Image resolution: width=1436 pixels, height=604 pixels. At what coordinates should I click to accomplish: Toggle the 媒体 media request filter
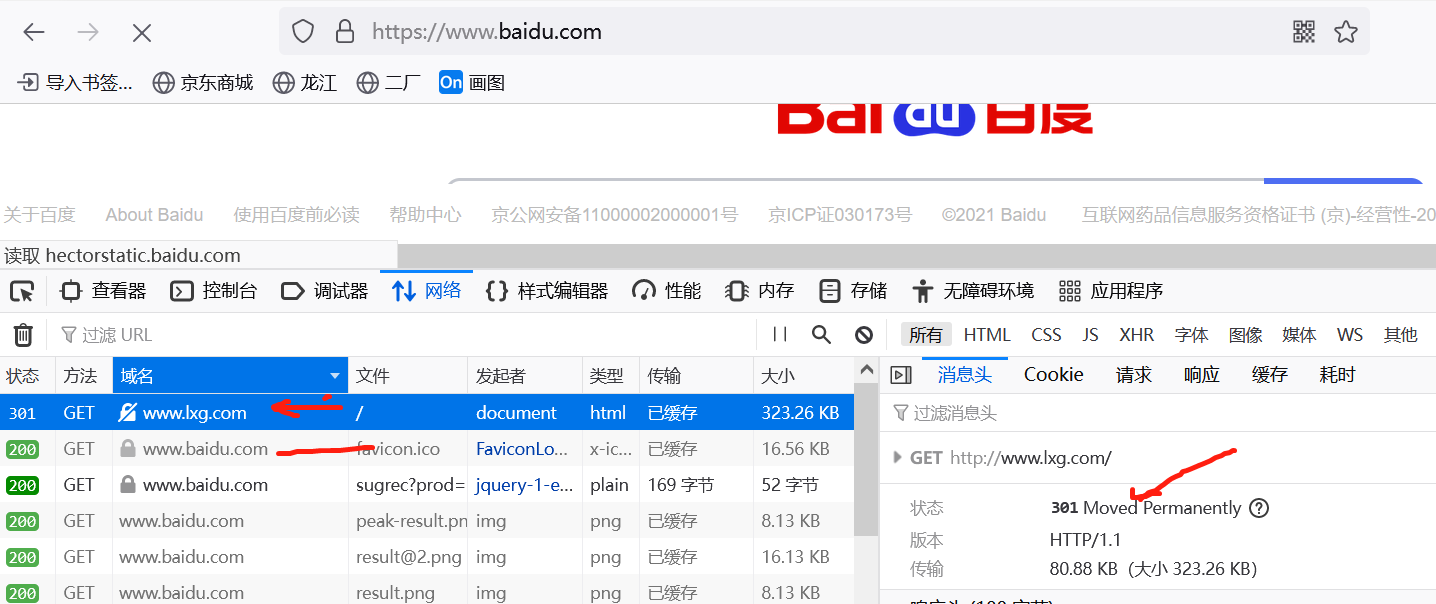(x=1299, y=335)
